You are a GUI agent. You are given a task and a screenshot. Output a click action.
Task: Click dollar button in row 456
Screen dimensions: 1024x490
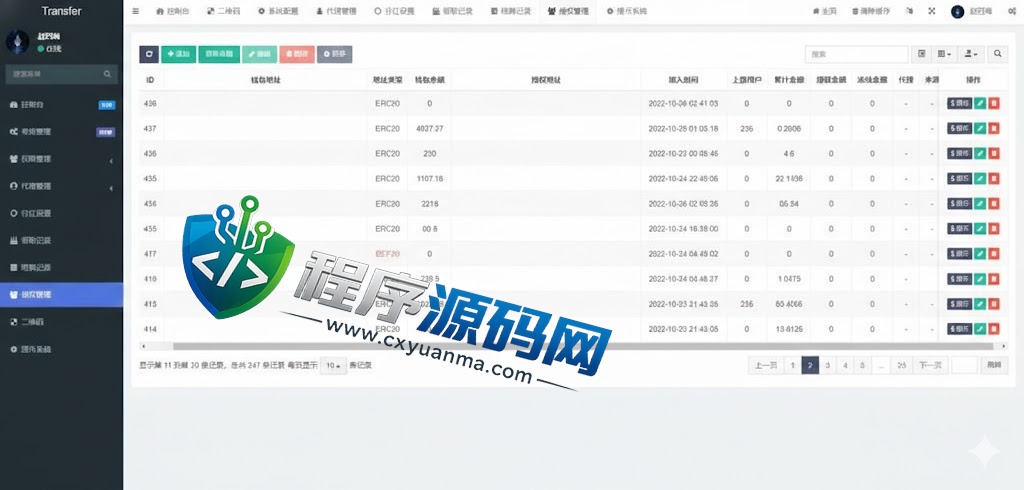click(x=959, y=204)
